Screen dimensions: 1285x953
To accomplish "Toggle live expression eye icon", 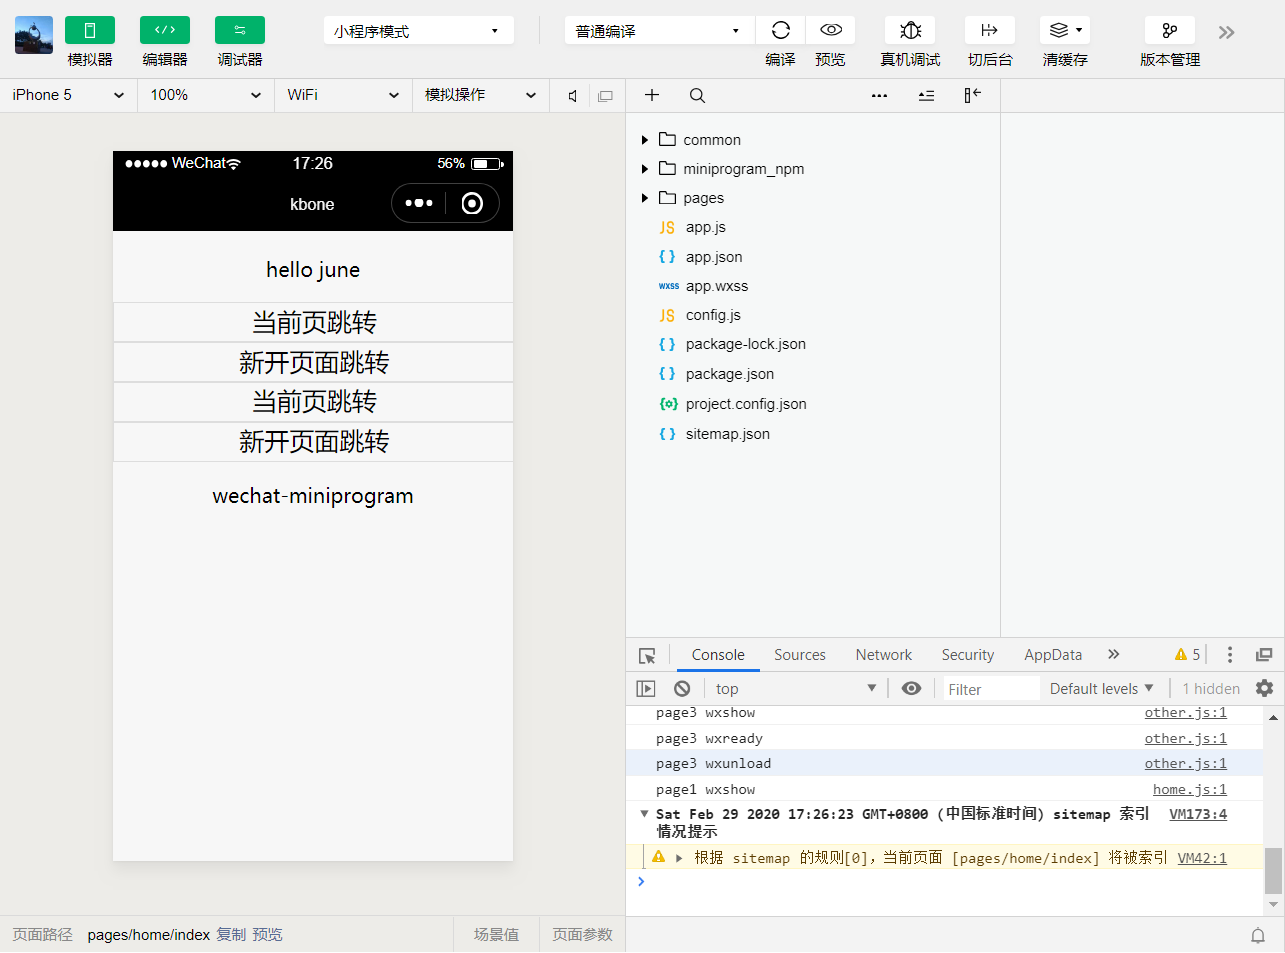I will pyautogui.click(x=911, y=688).
